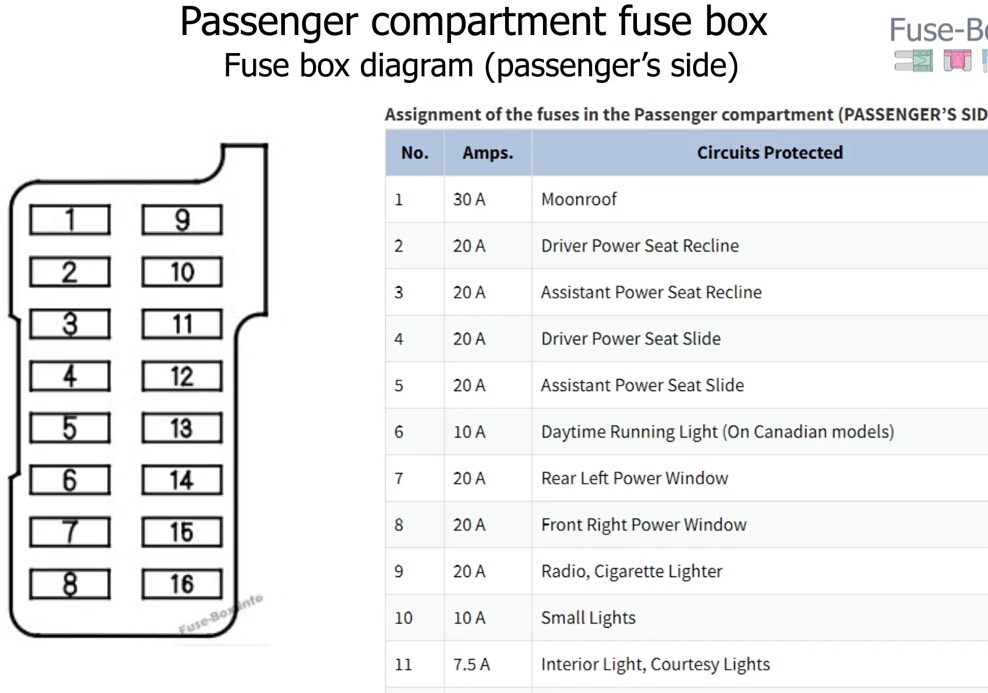Image resolution: width=988 pixels, height=693 pixels.
Task: Click fuse slot 1 in the diagram
Action: pos(70,220)
